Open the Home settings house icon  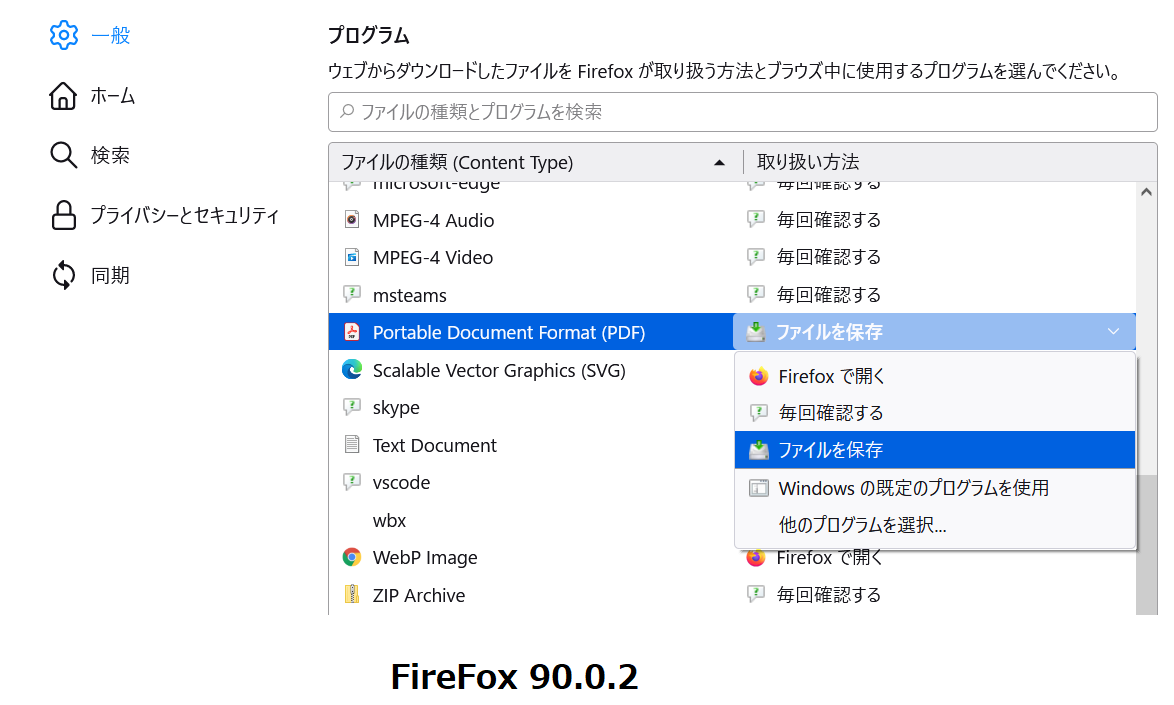pyautogui.click(x=63, y=96)
